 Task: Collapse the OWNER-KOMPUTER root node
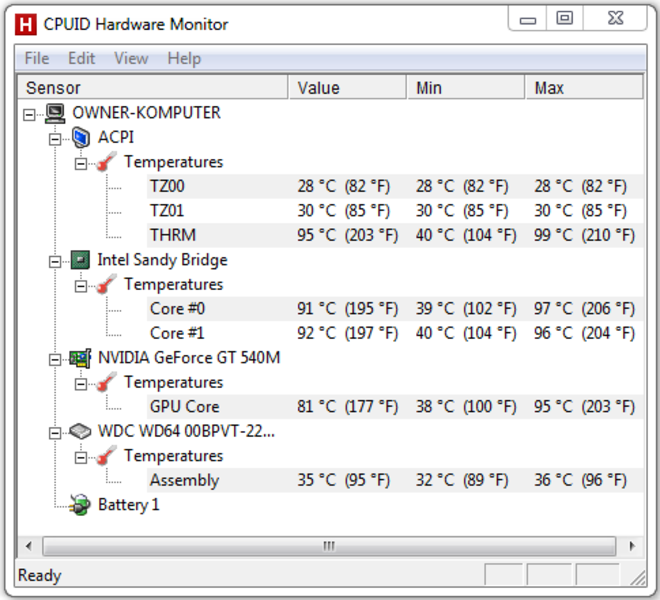click(29, 114)
